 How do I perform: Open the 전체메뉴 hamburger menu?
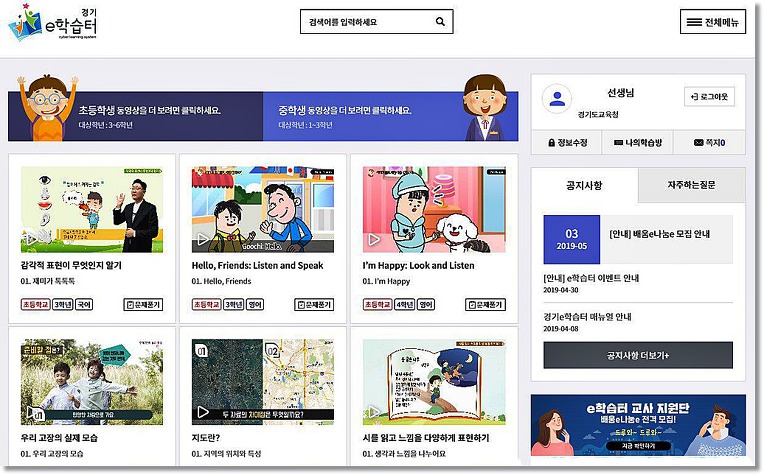[x=712, y=22]
